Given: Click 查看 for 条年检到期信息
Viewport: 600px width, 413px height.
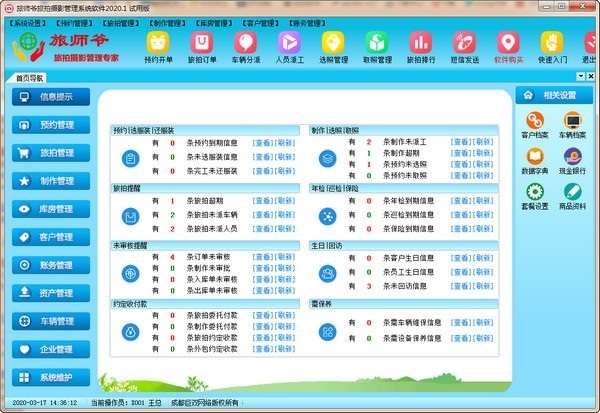Looking at the screenshot, I should [461, 201].
